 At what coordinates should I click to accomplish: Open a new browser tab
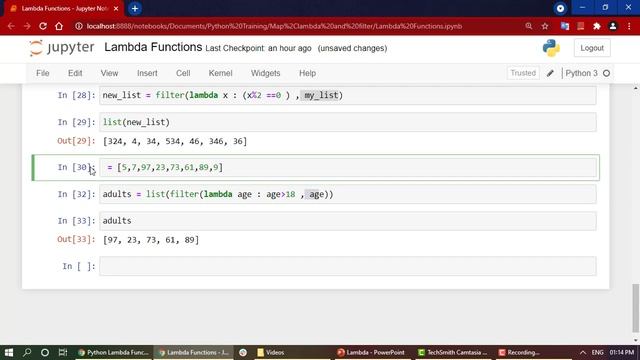click(x=135, y=9)
